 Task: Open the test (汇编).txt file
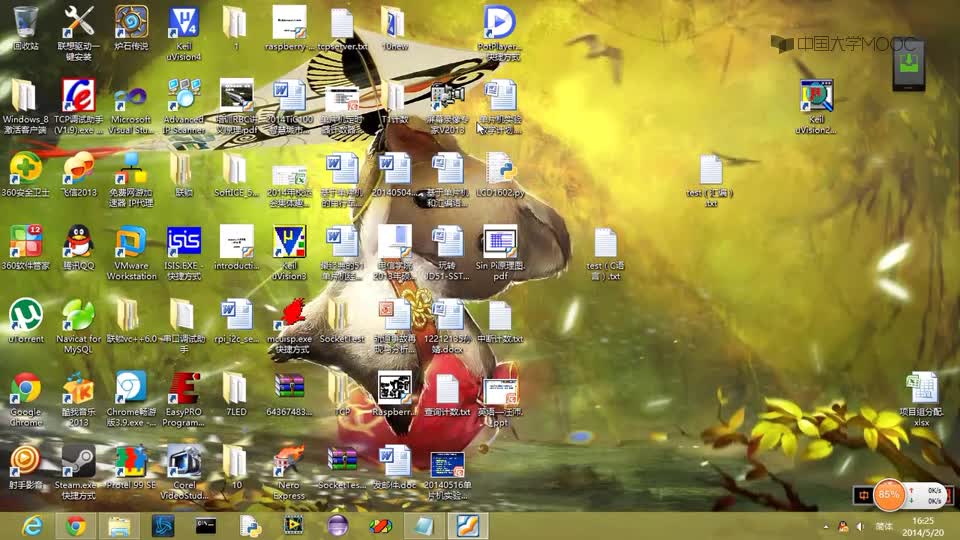710,179
